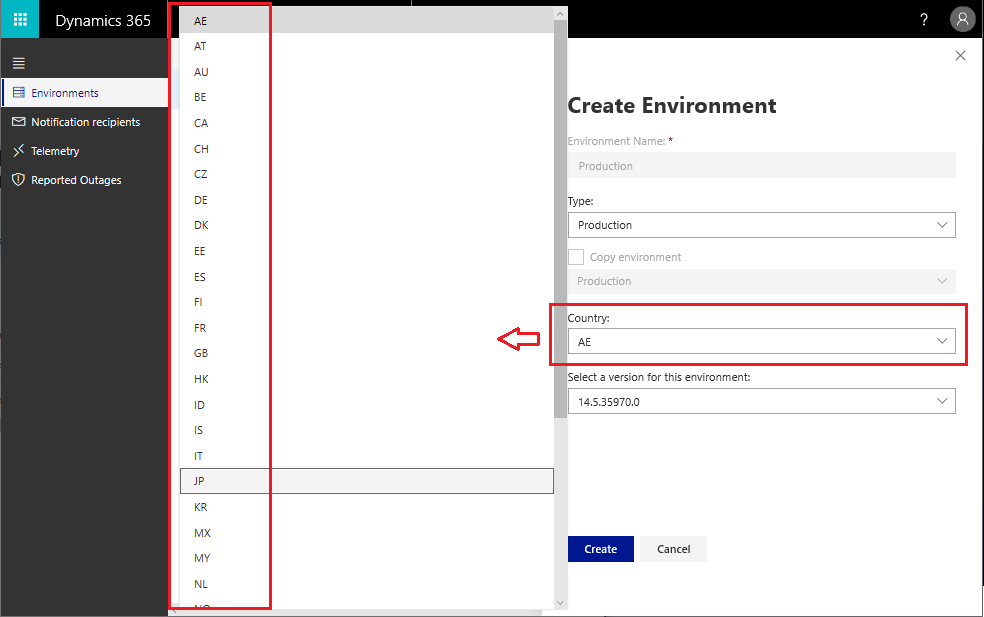The width and height of the screenshot is (984, 617).
Task: Select GB in the country list
Action: click(x=366, y=353)
